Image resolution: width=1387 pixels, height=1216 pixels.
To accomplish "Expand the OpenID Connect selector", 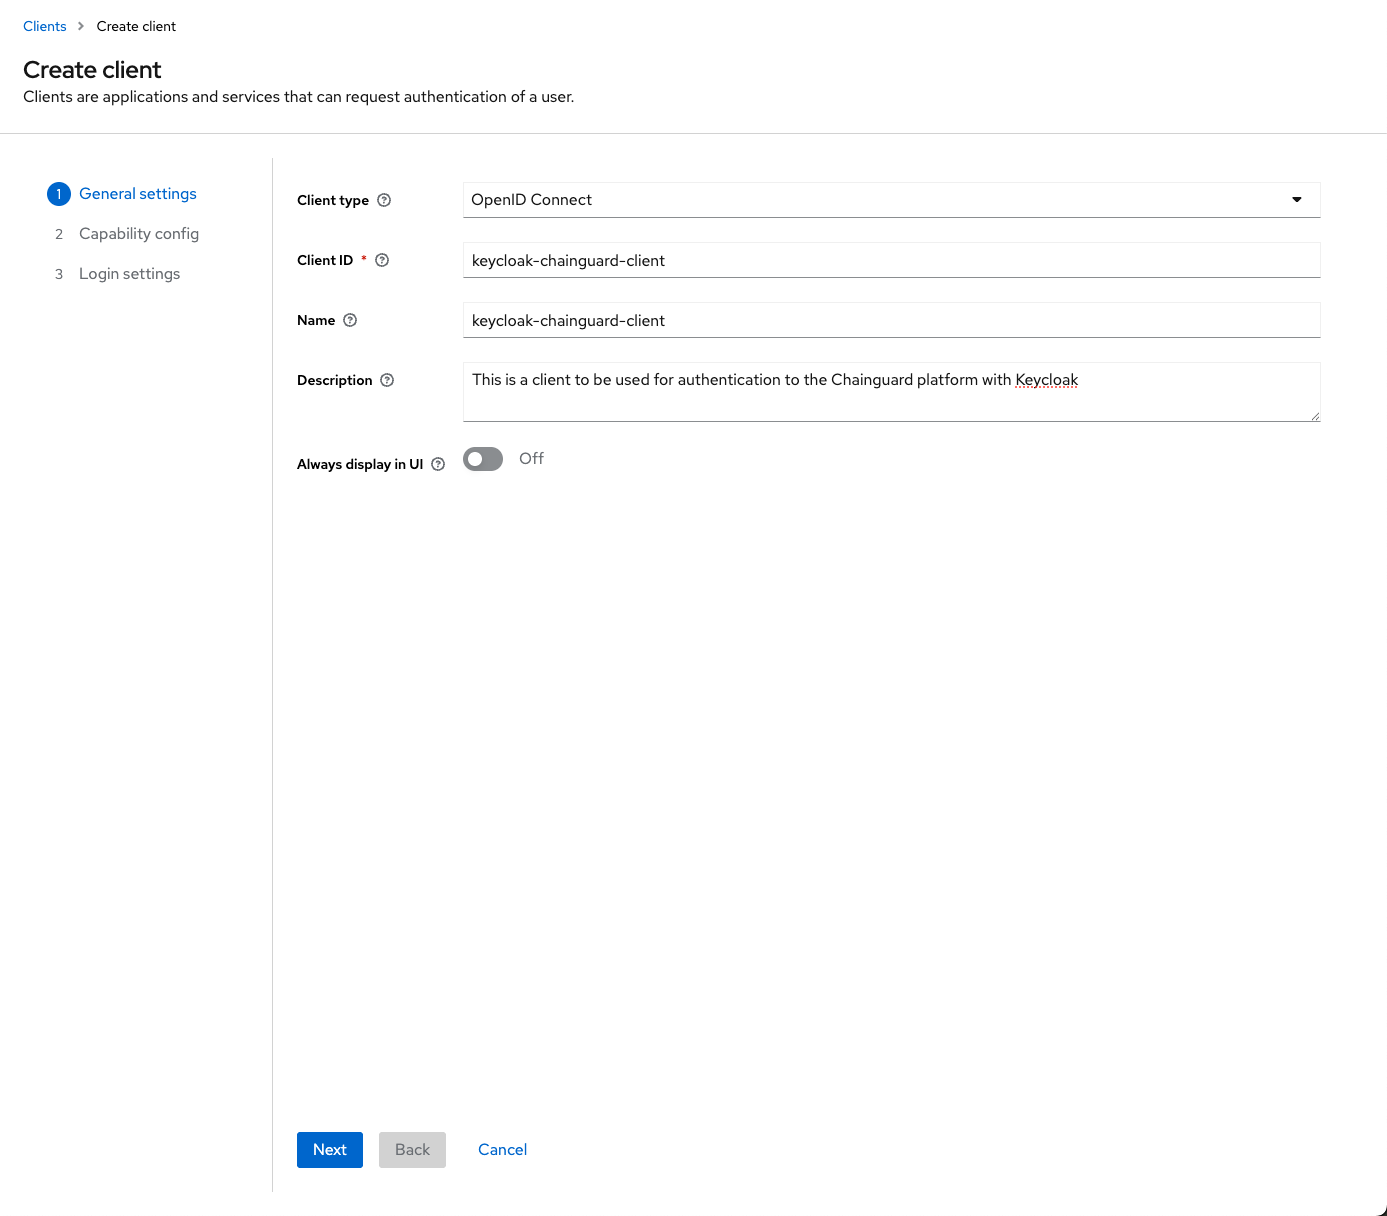I will click(890, 200).
